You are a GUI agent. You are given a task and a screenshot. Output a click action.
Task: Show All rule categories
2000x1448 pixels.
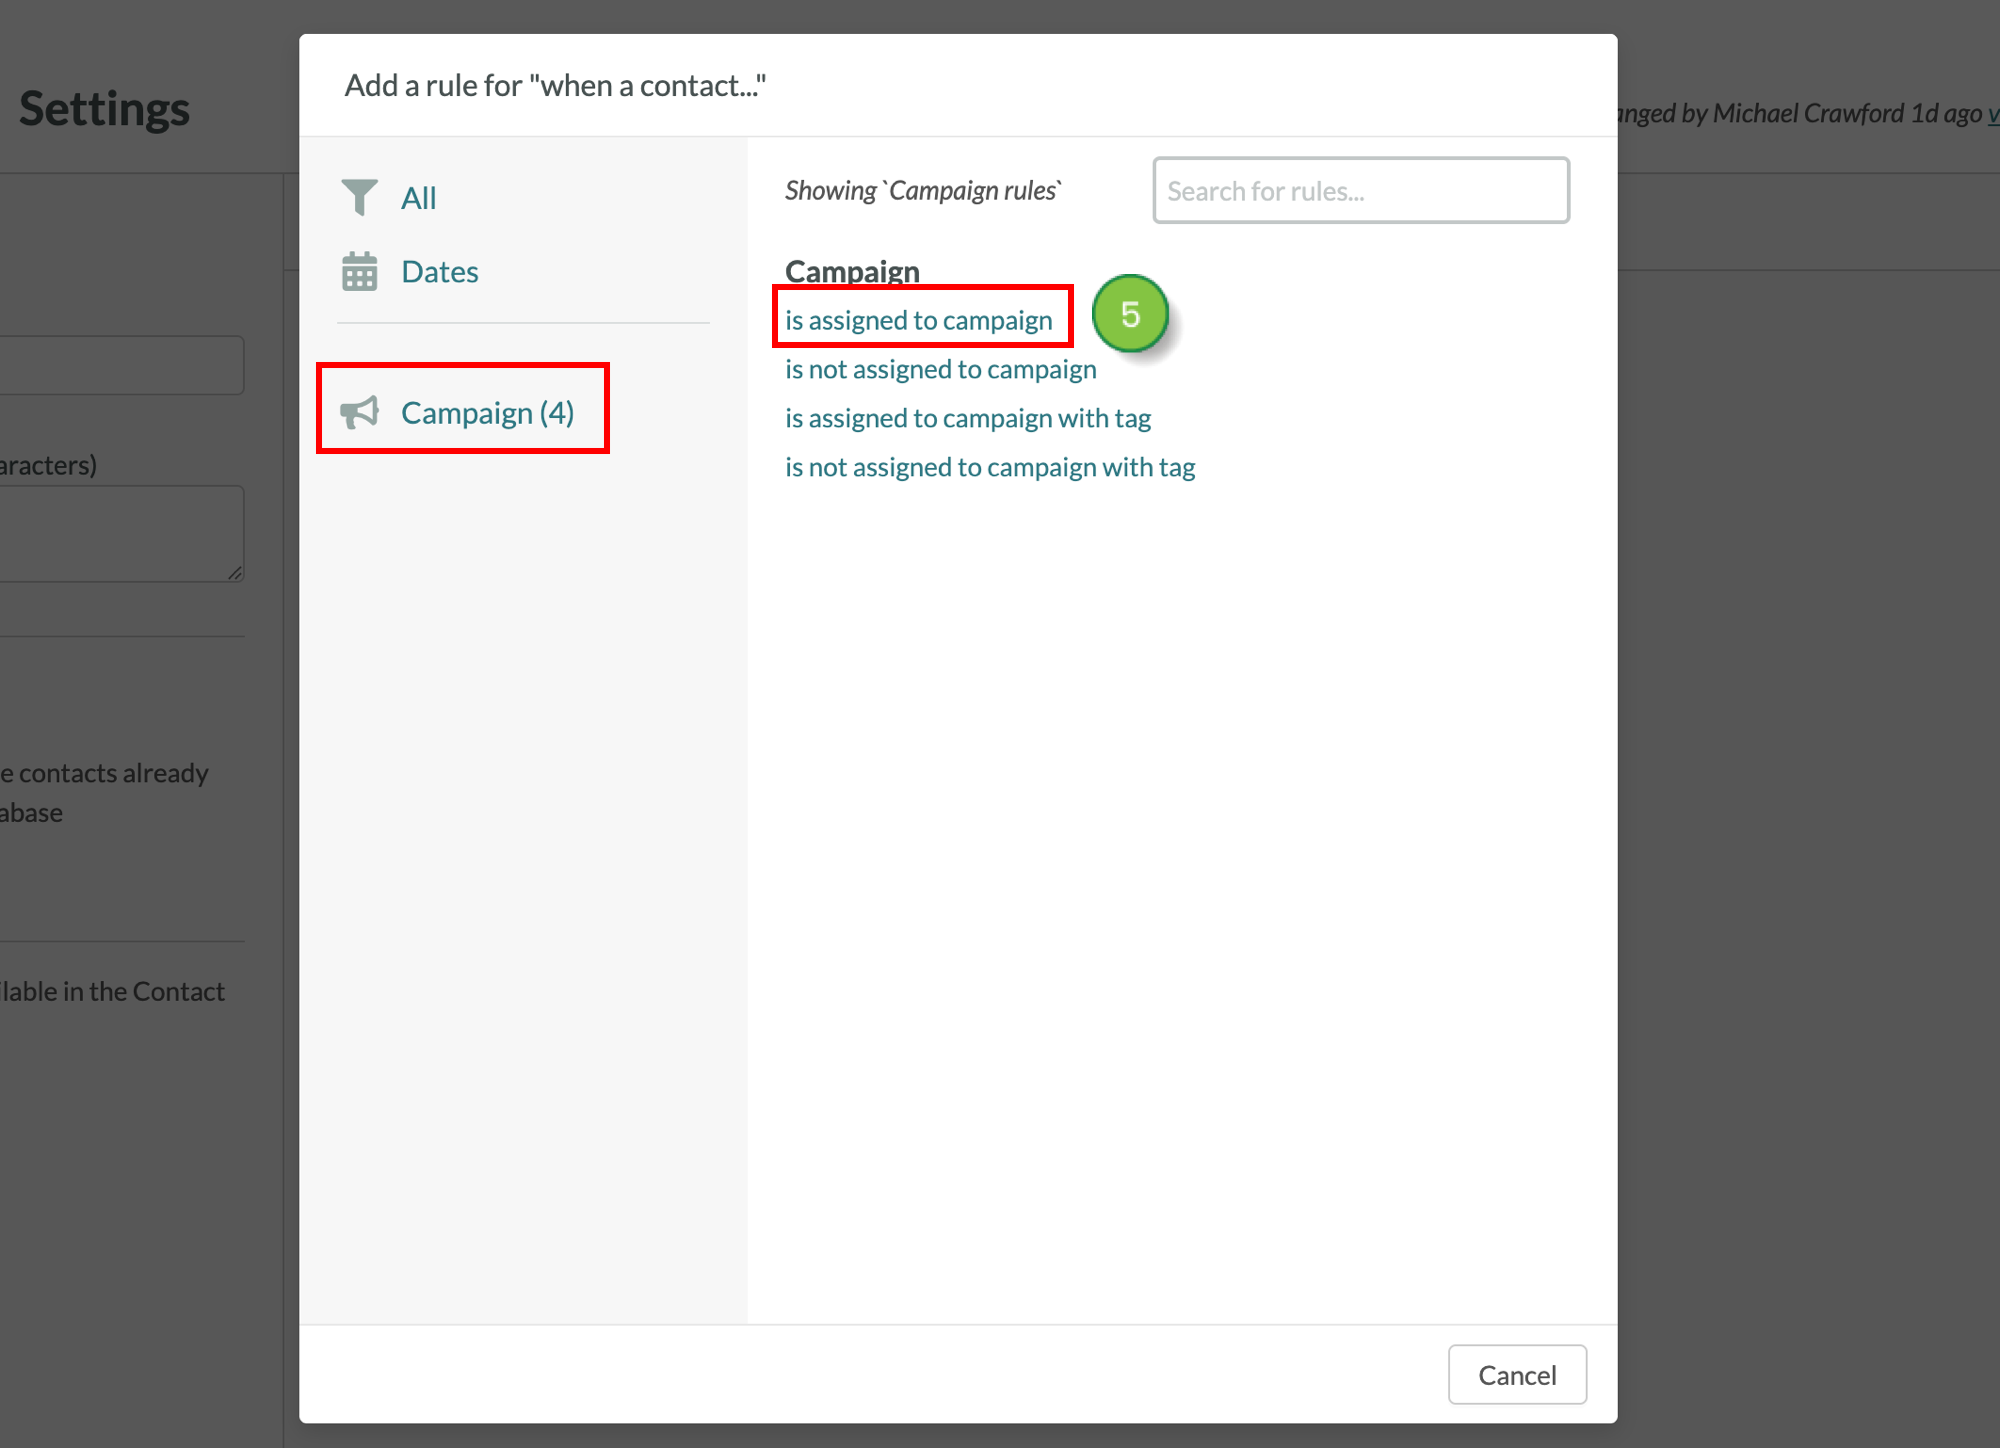(x=418, y=198)
